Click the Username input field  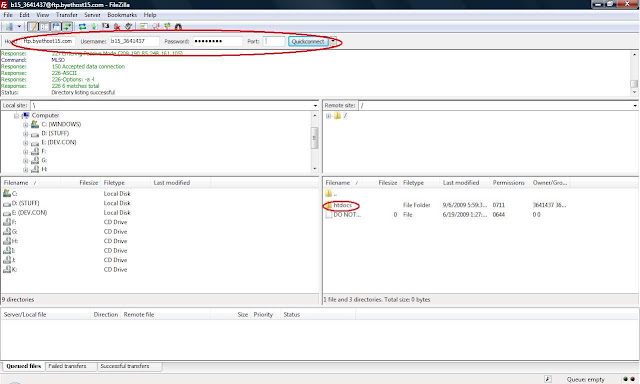point(134,41)
